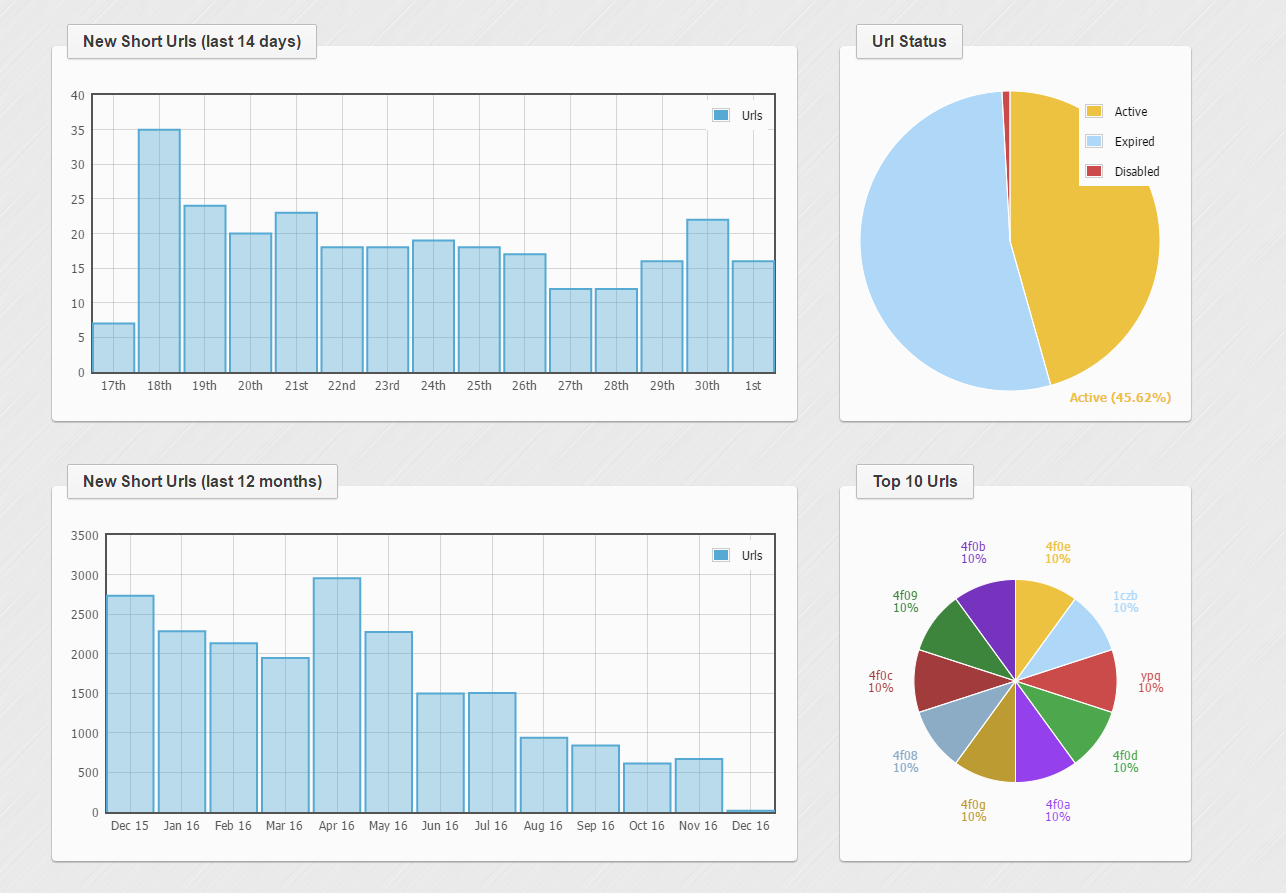The height and width of the screenshot is (893, 1286).
Task: Select the Dec 15 monthly bar
Action: 130,704
